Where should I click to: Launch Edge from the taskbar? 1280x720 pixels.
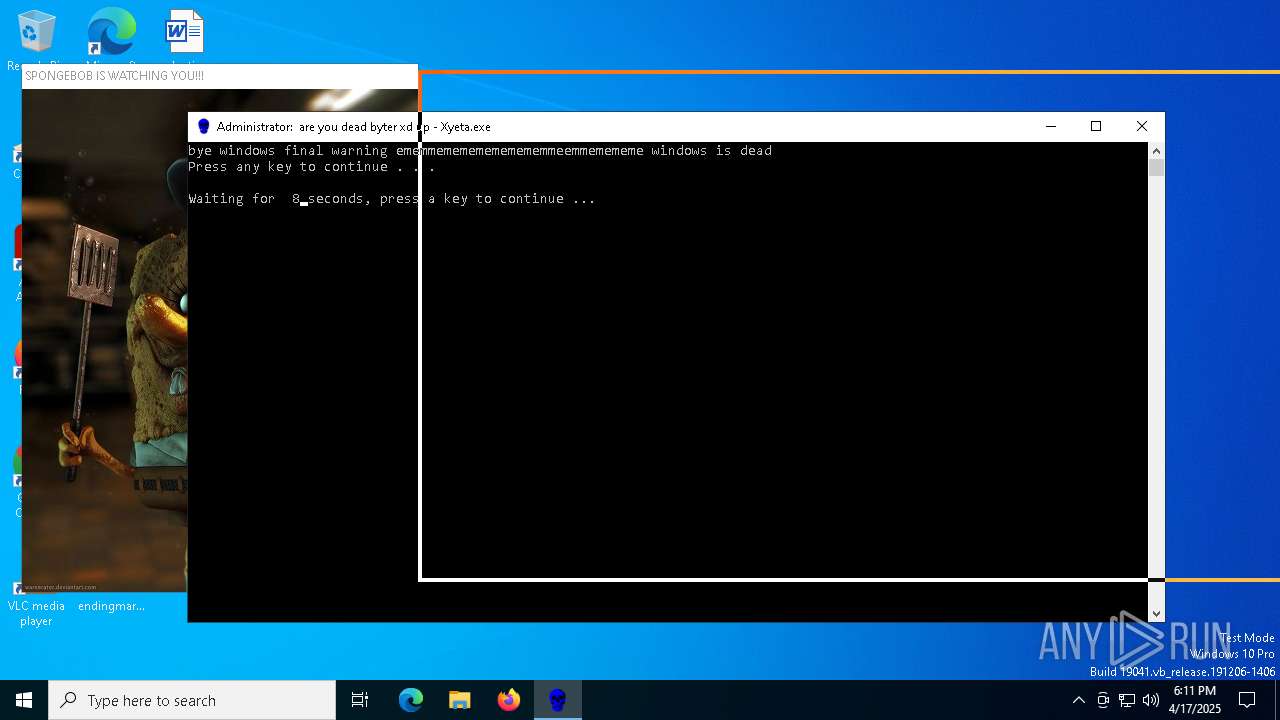[x=411, y=700]
